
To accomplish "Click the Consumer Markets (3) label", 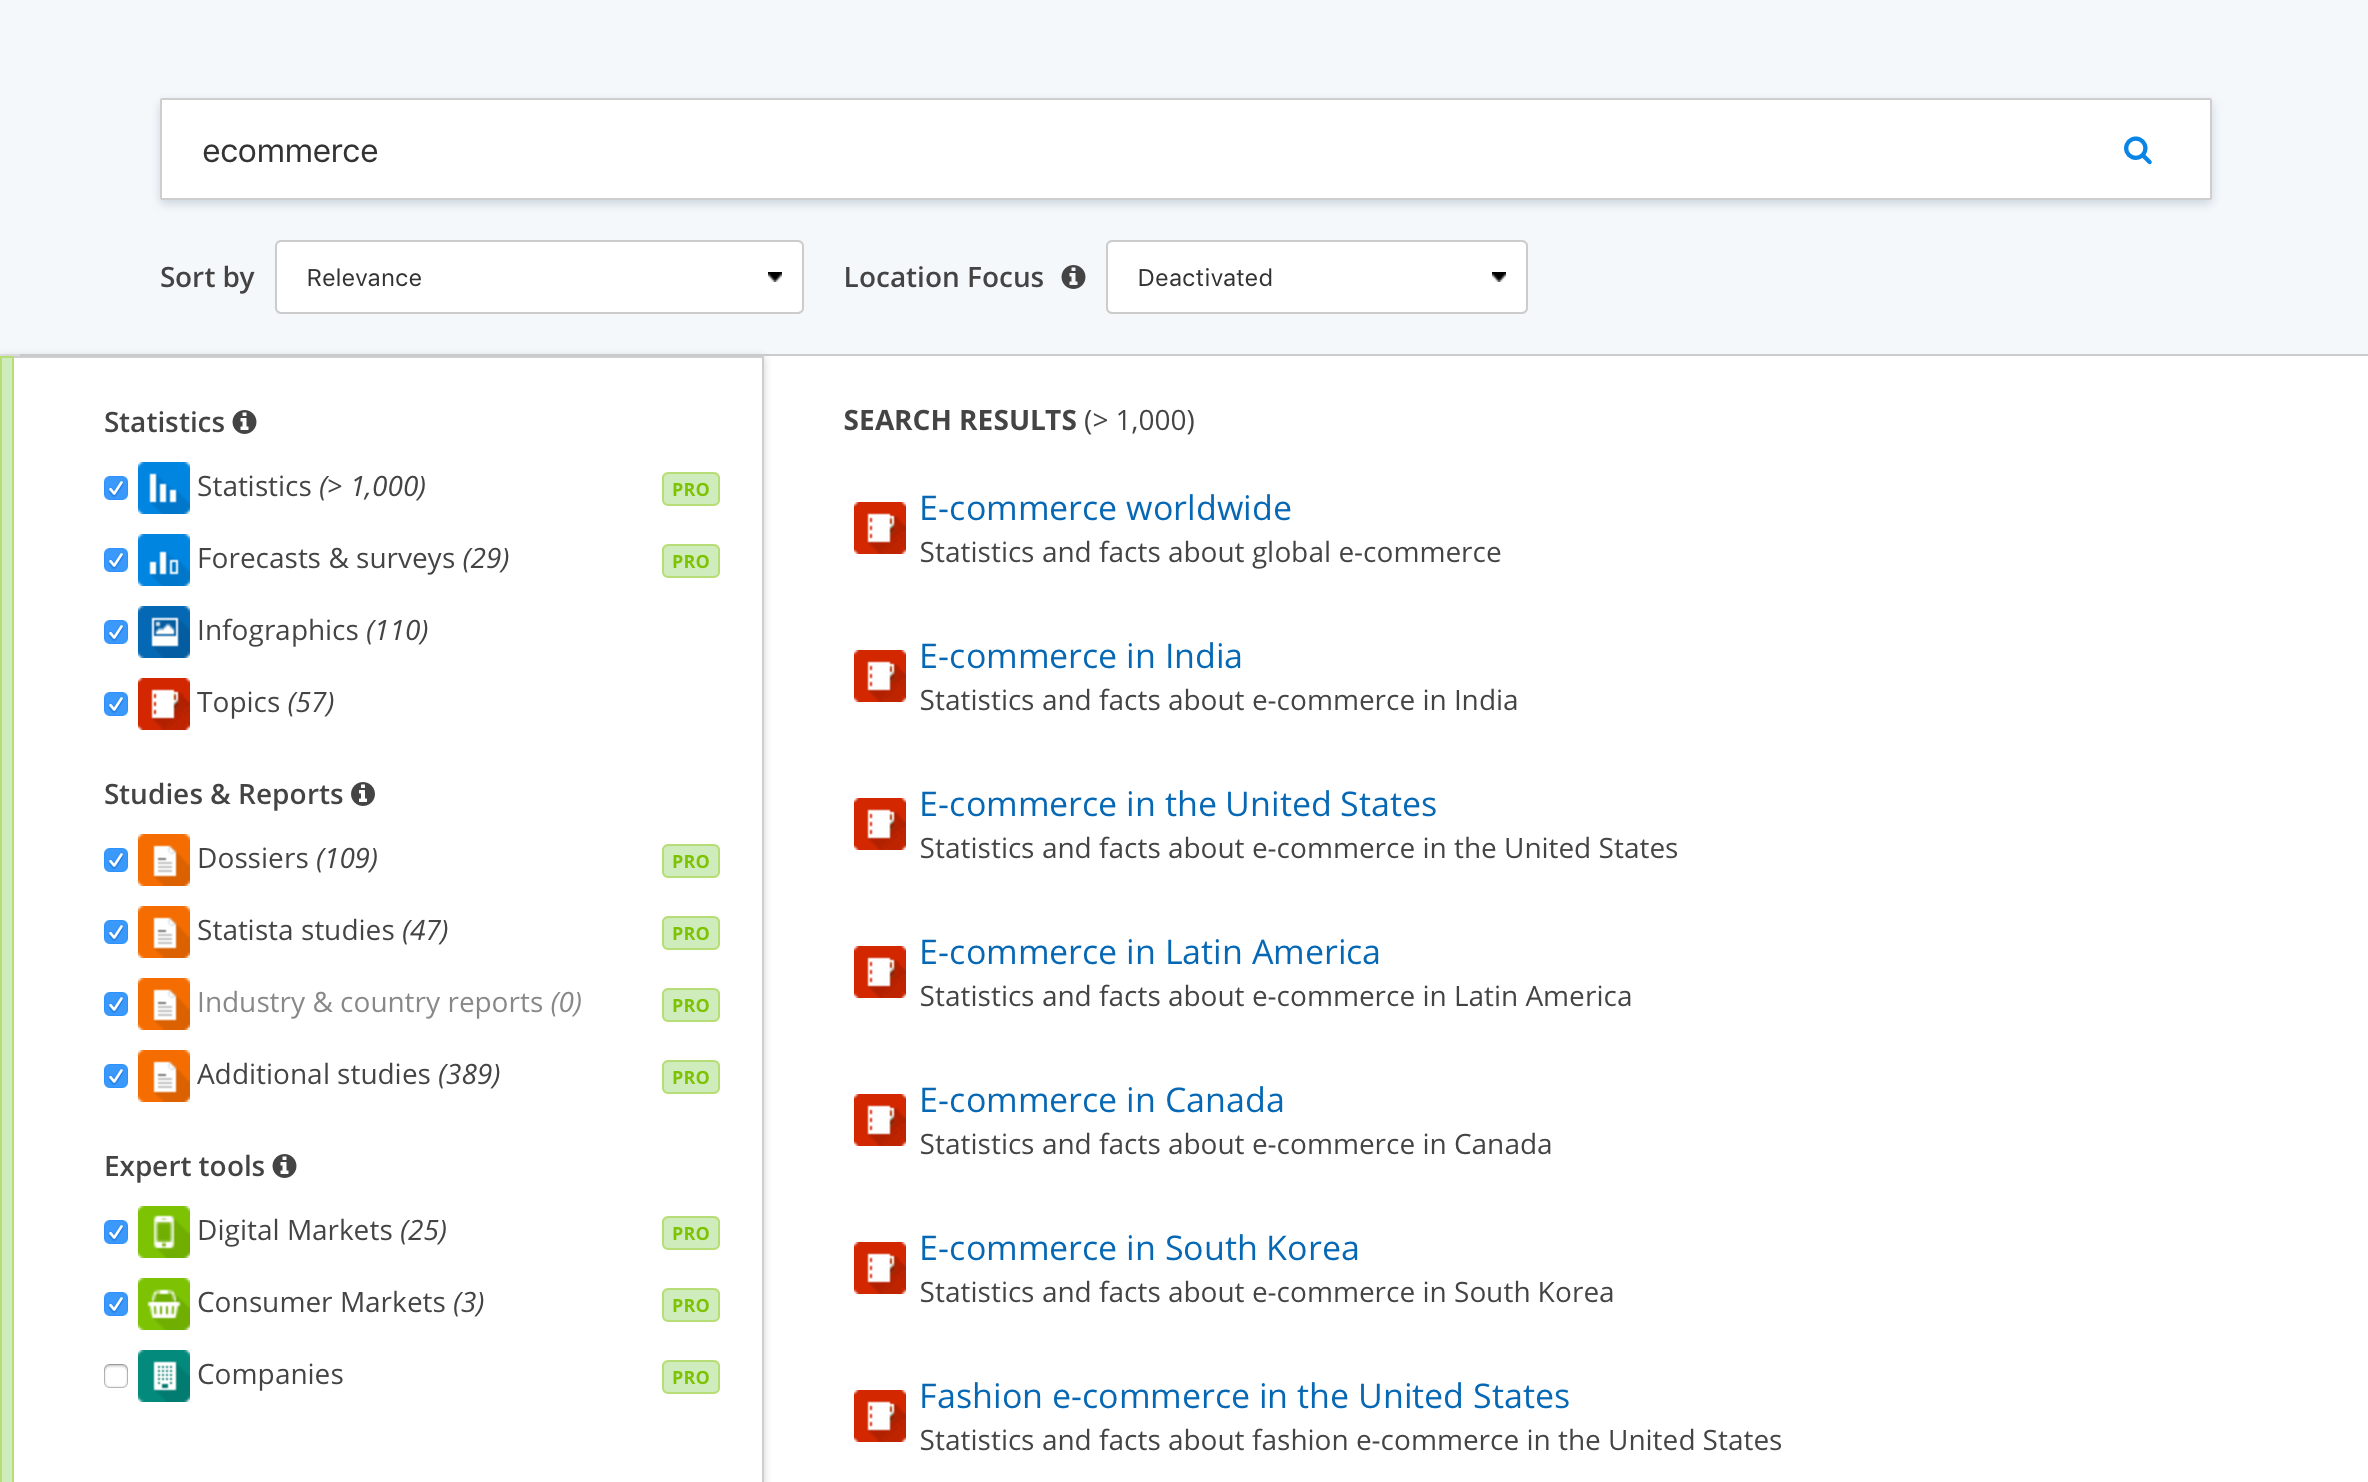I will point(341,1302).
